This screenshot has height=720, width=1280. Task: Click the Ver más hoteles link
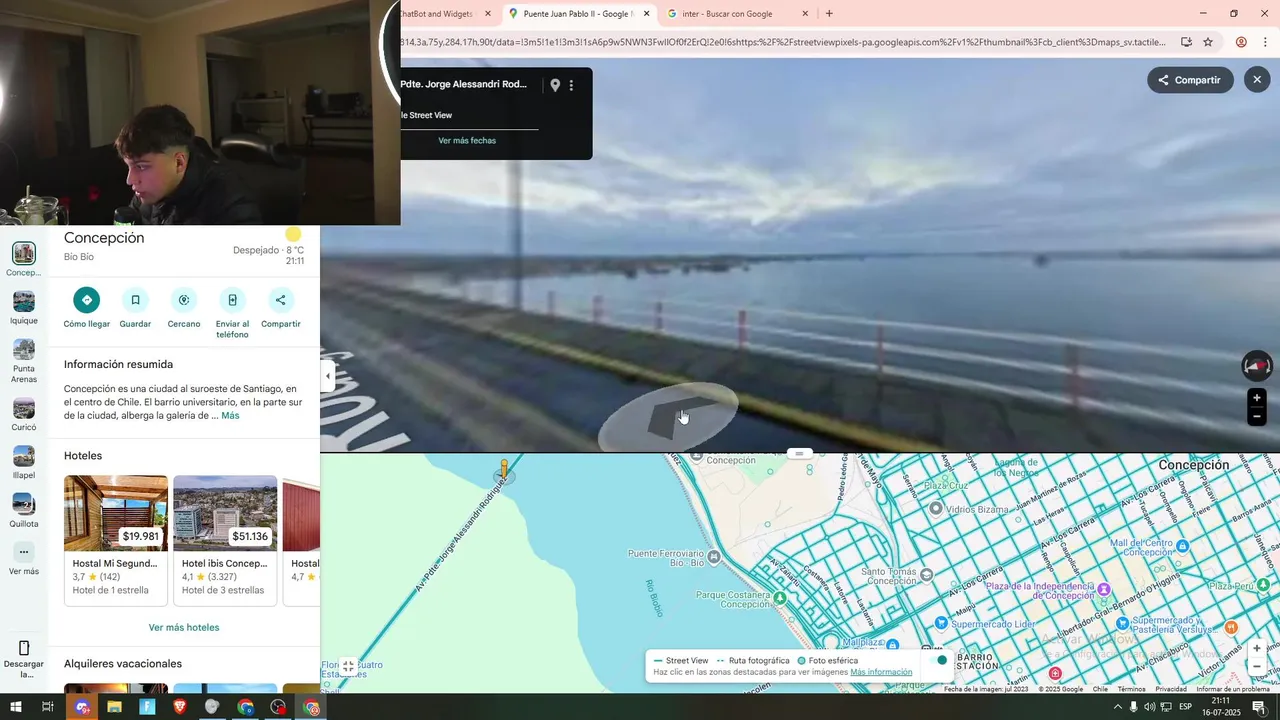[x=184, y=628]
